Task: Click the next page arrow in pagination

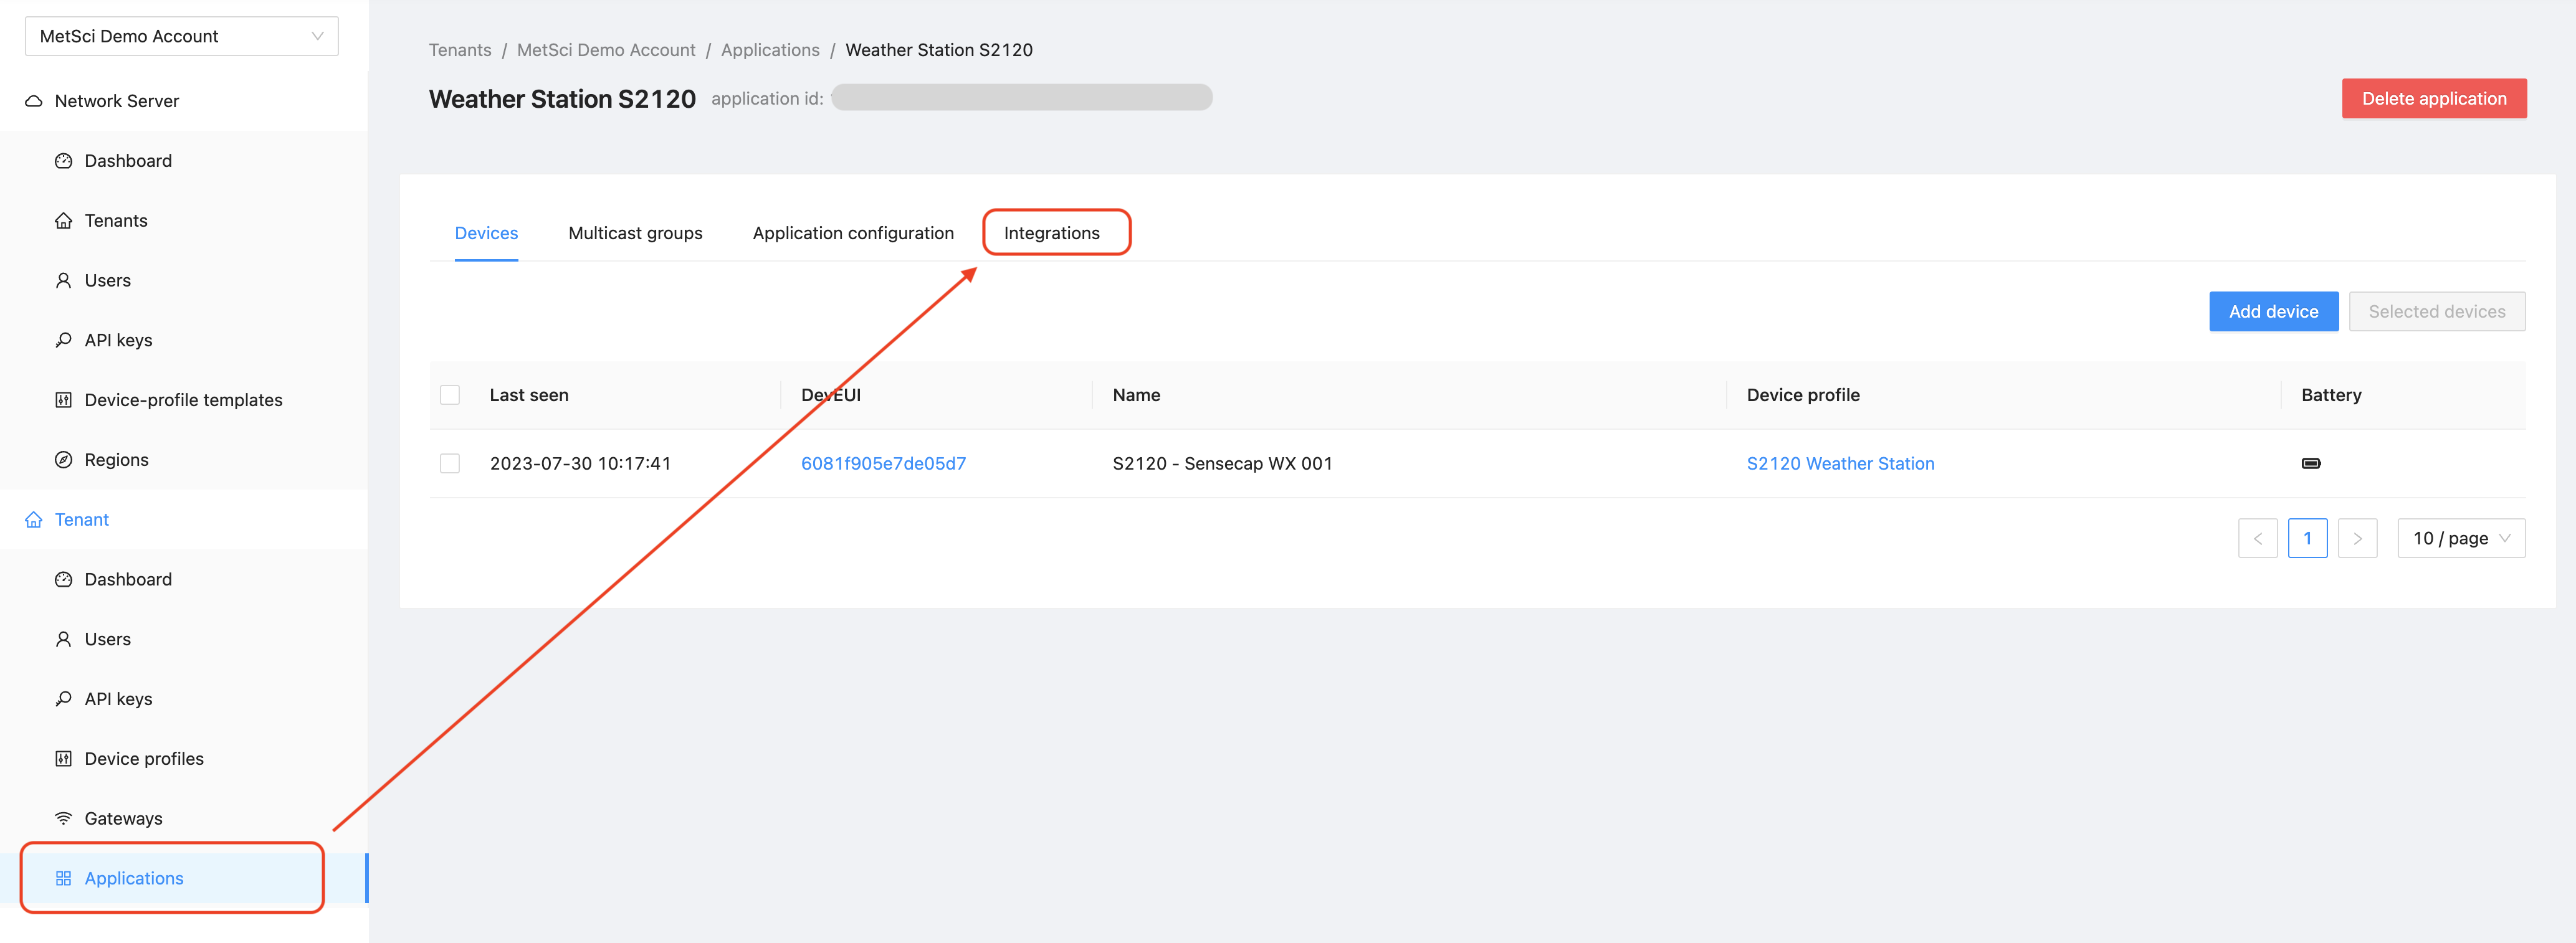Action: [2357, 538]
